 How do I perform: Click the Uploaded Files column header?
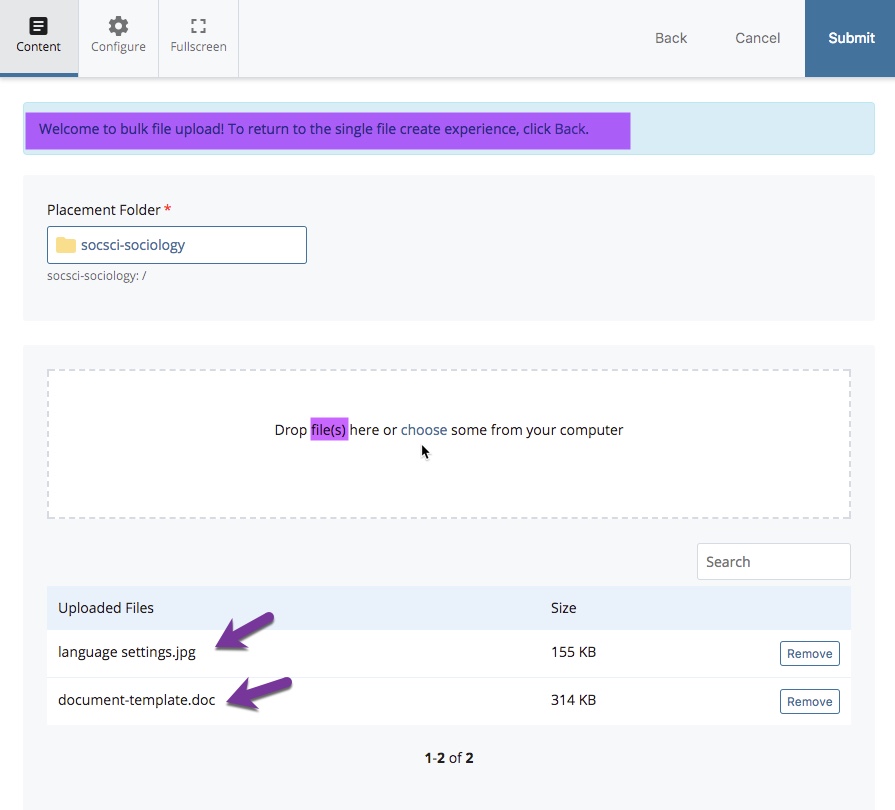coord(106,608)
